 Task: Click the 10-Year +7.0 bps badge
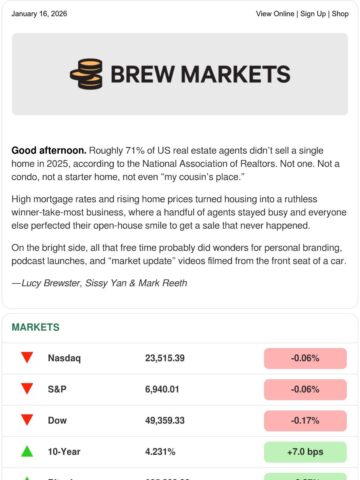[305, 452]
